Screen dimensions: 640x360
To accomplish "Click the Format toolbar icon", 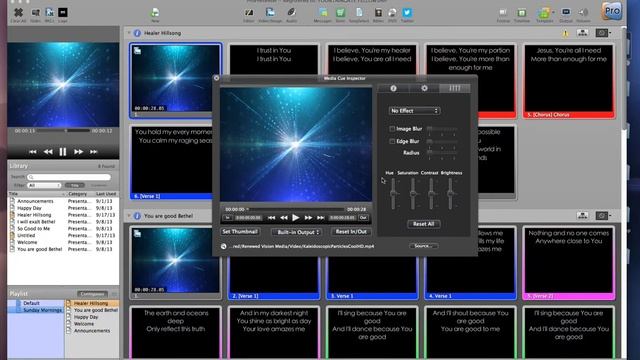I will 503,13.
